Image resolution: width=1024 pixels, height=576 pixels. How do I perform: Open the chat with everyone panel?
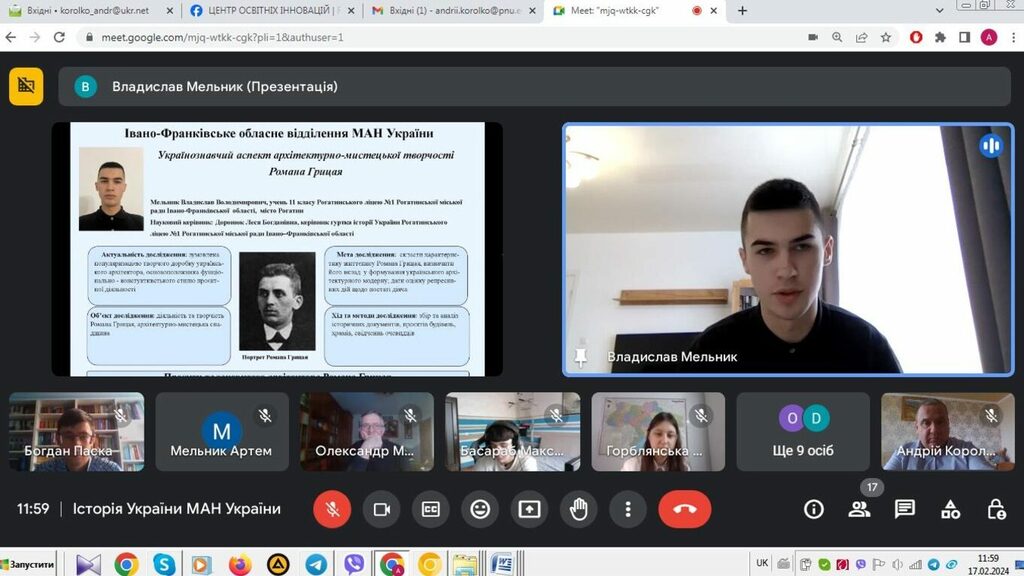pyautogui.click(x=905, y=509)
